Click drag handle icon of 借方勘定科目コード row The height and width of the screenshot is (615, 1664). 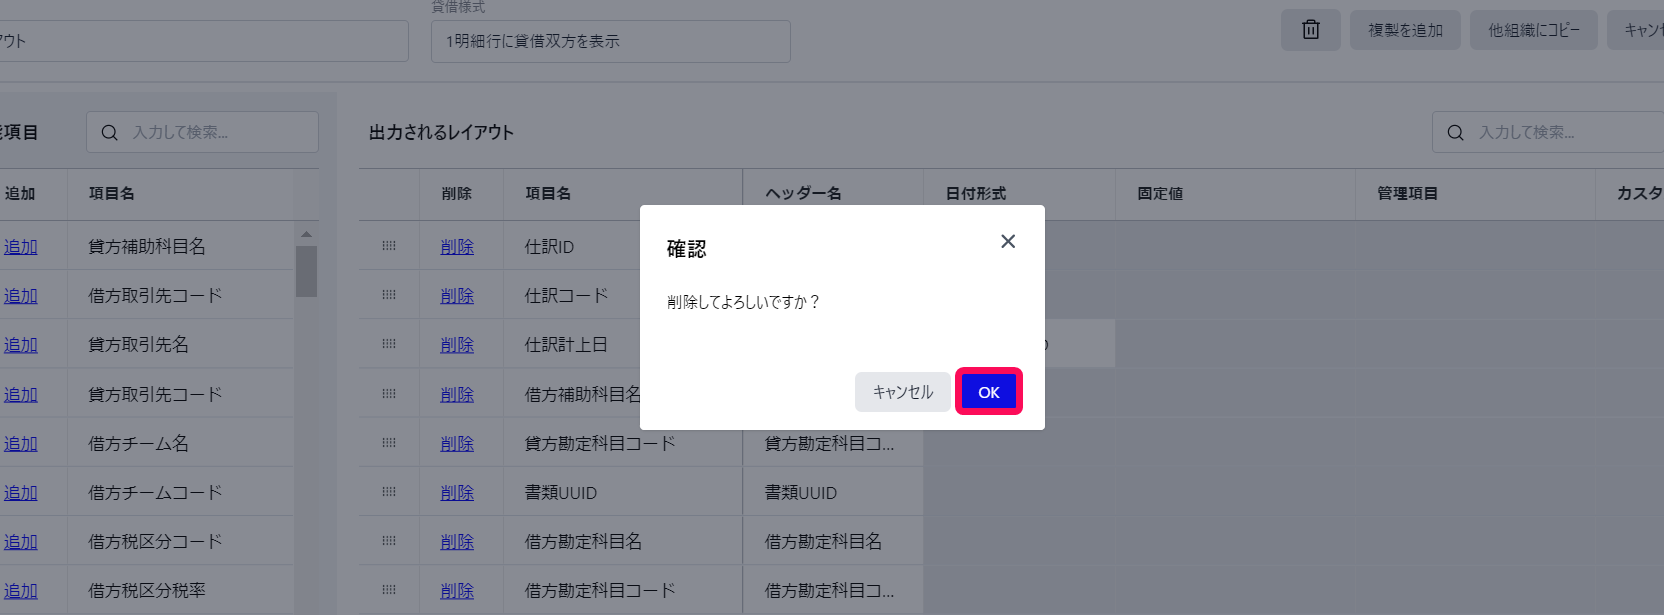coord(389,589)
